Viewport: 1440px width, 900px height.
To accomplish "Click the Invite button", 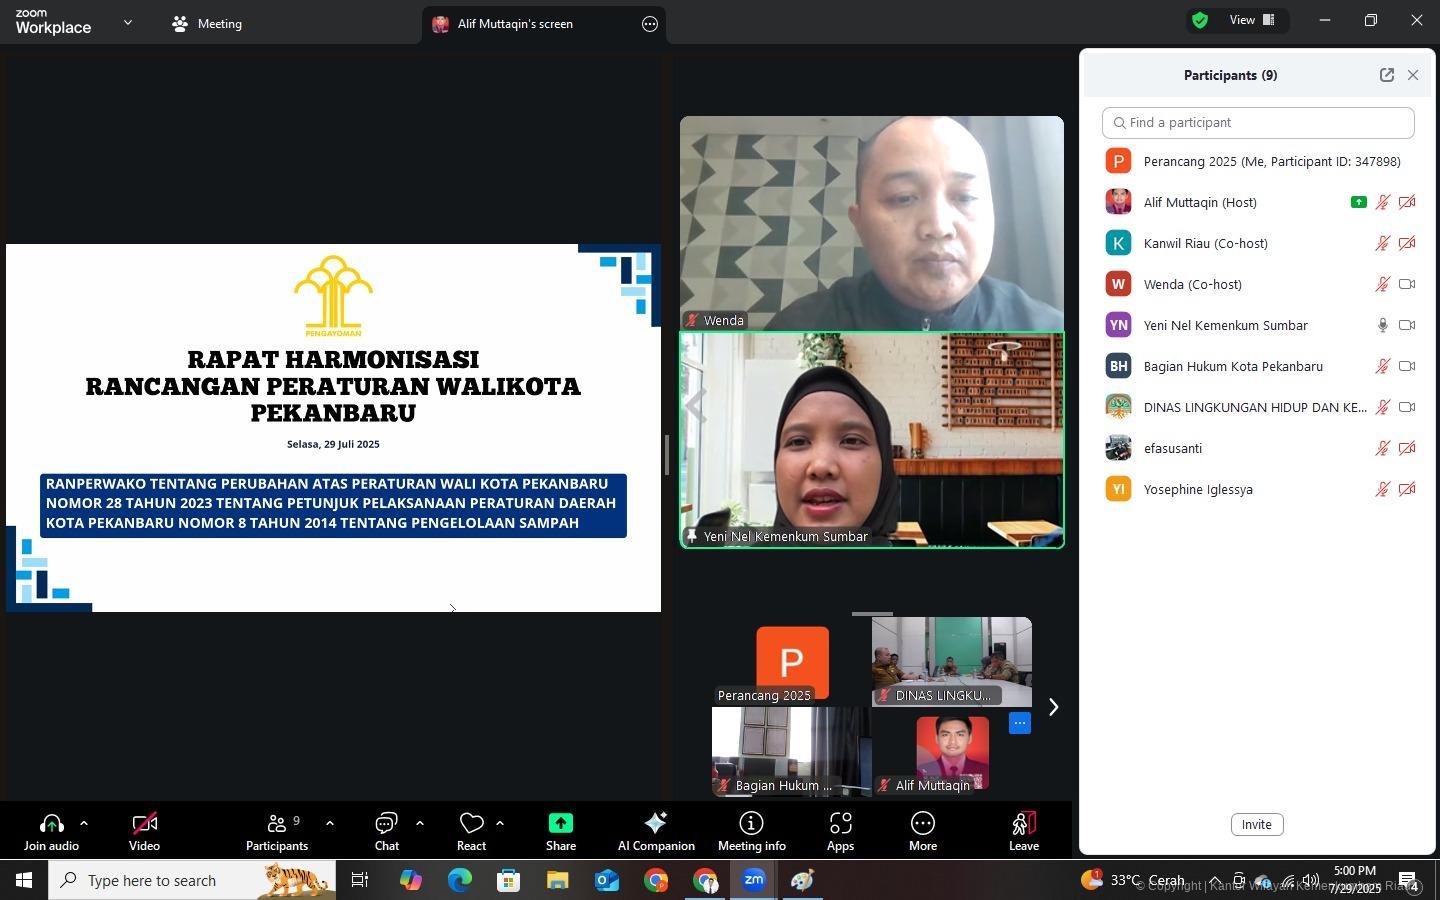I will (1256, 824).
